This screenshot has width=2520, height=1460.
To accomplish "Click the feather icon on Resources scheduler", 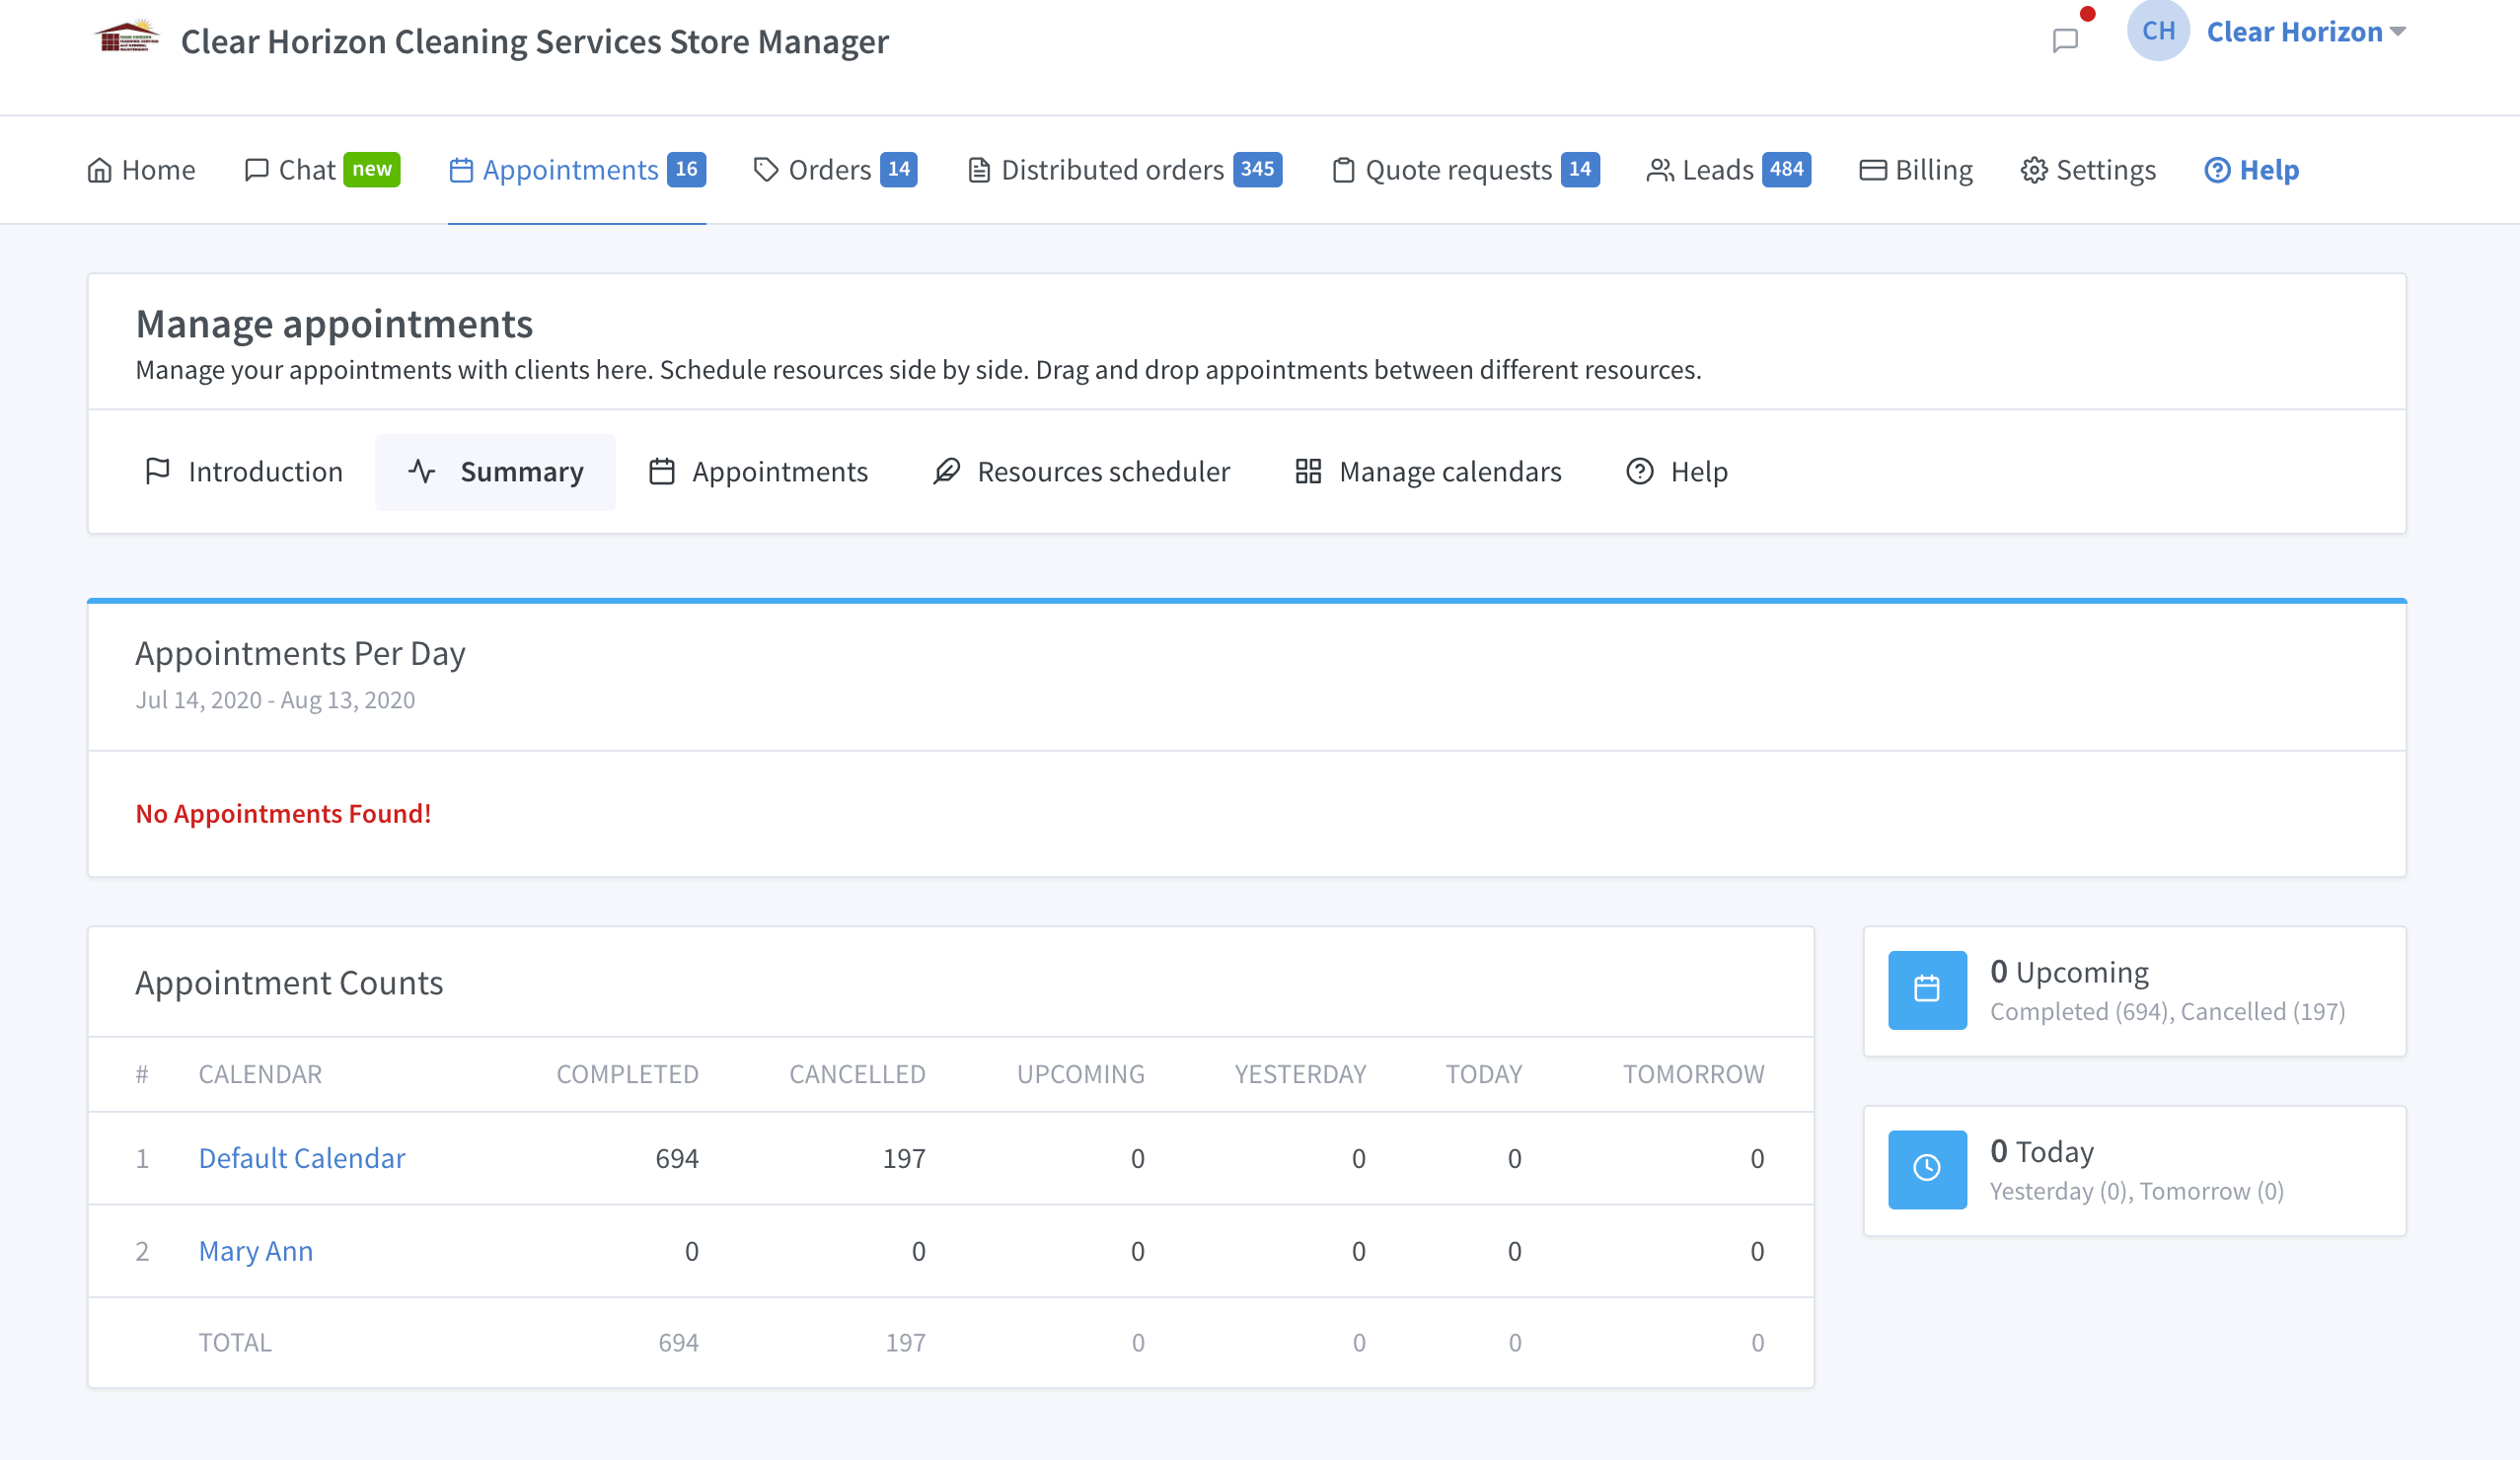I will click(947, 471).
